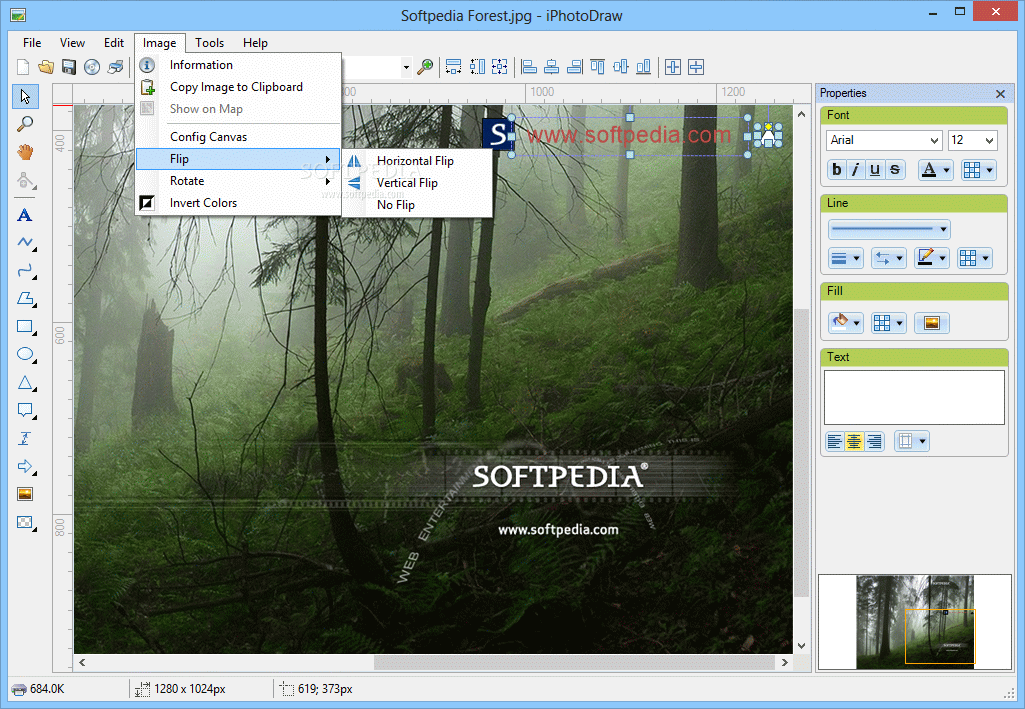Screen dimensions: 1025x709
Task: Click the fill with image button
Action: point(932,323)
